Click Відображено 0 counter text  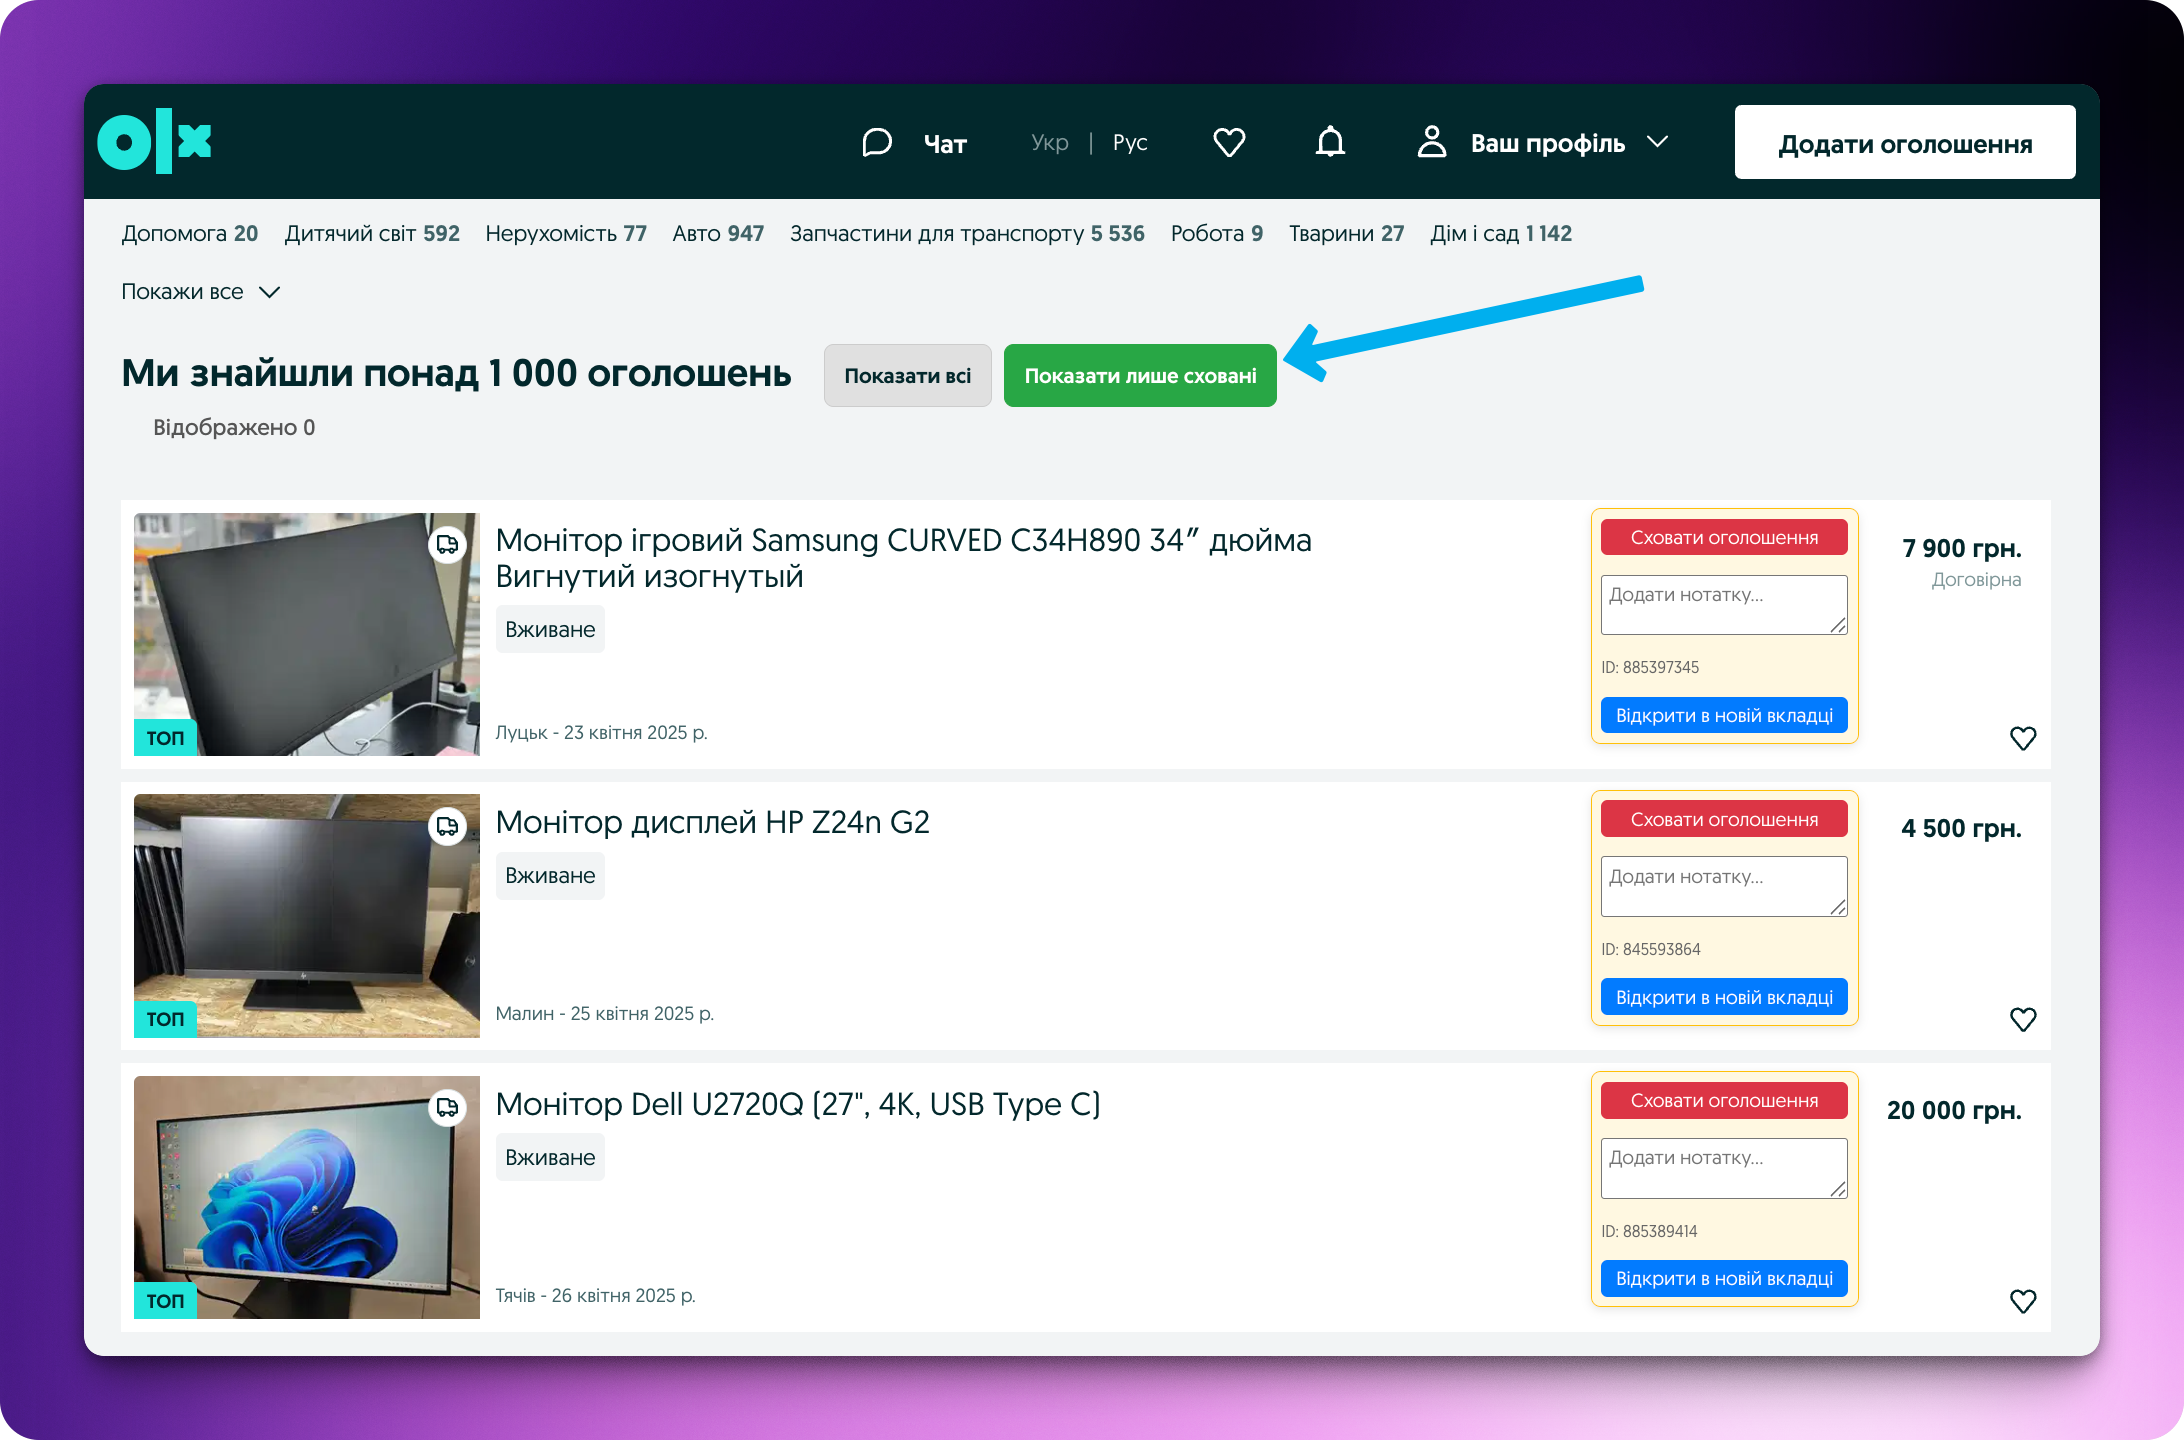[x=234, y=428]
